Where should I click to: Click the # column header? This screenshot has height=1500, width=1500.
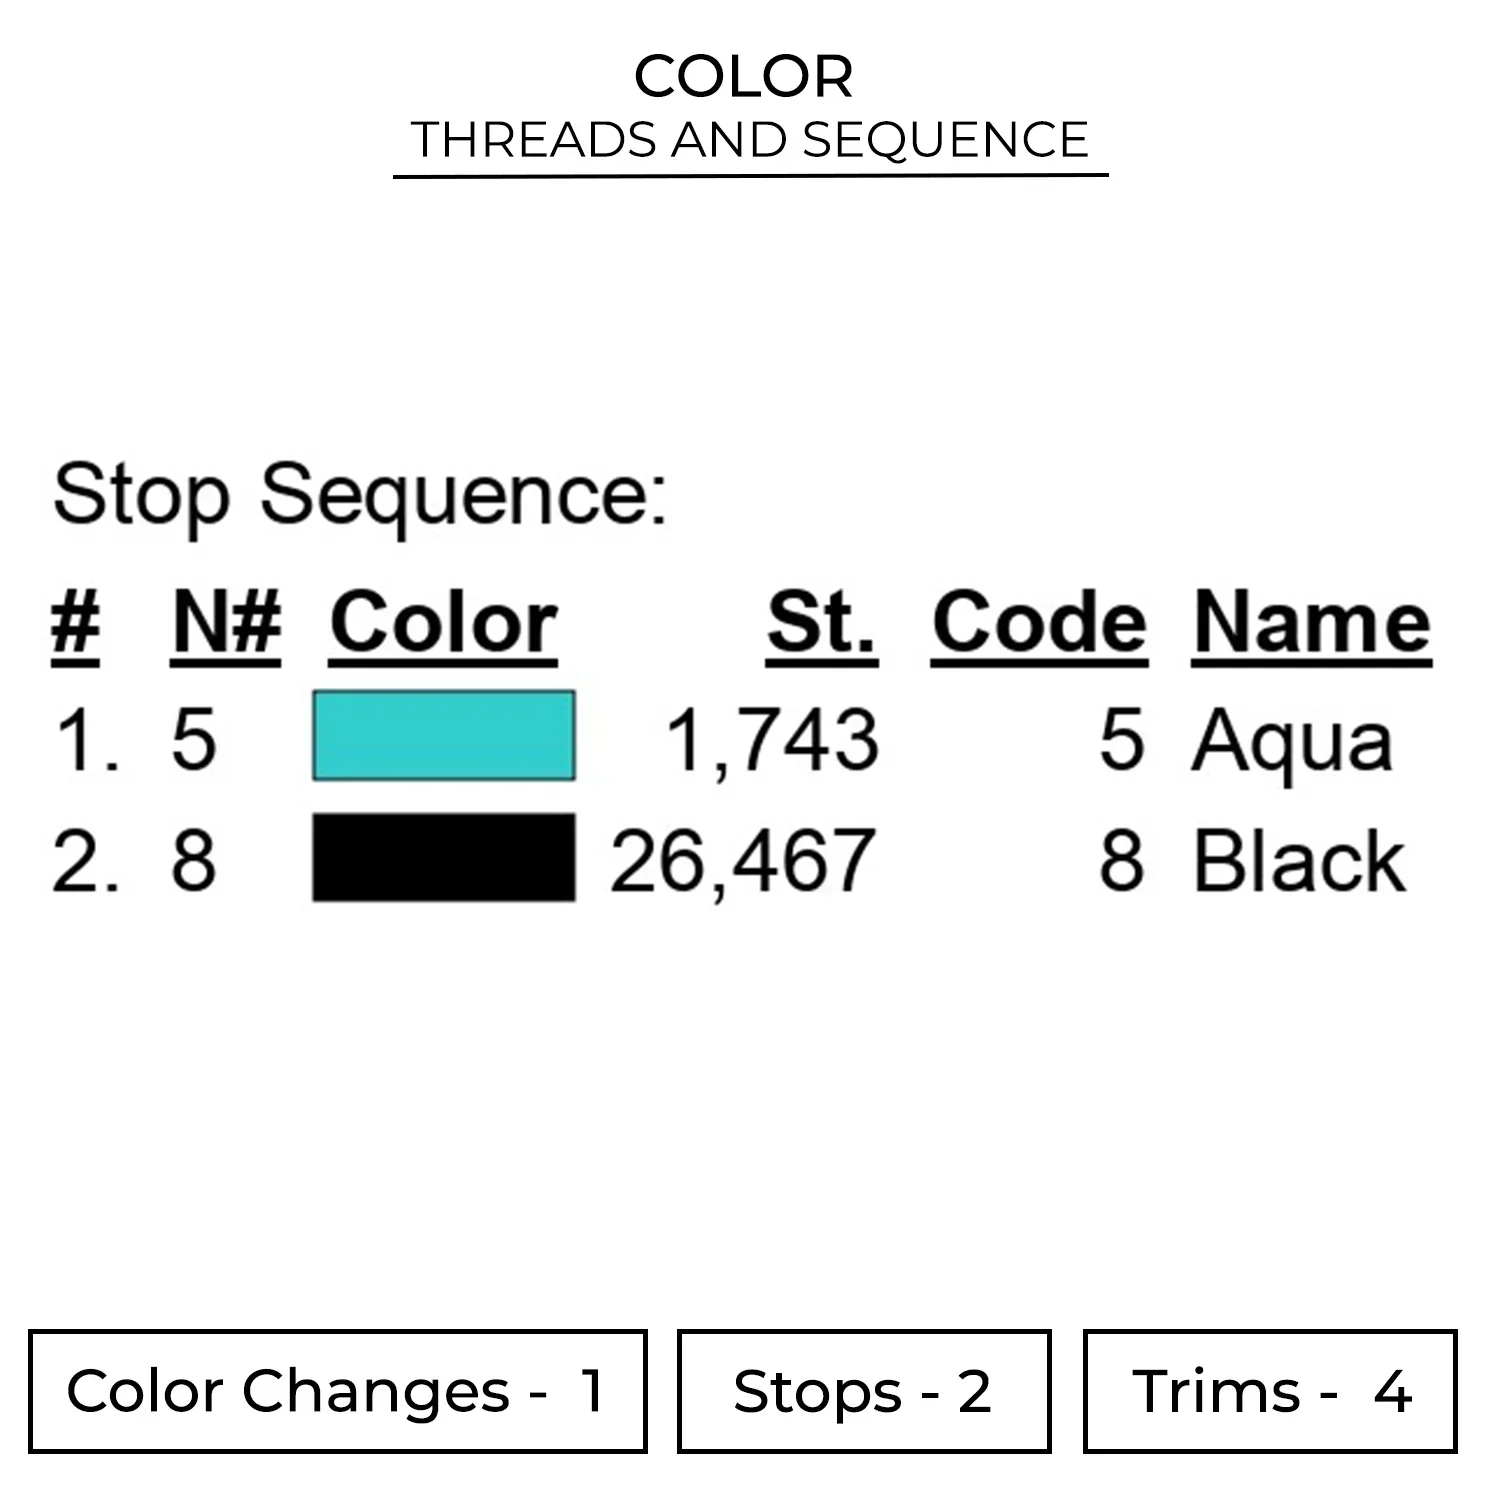[76, 624]
